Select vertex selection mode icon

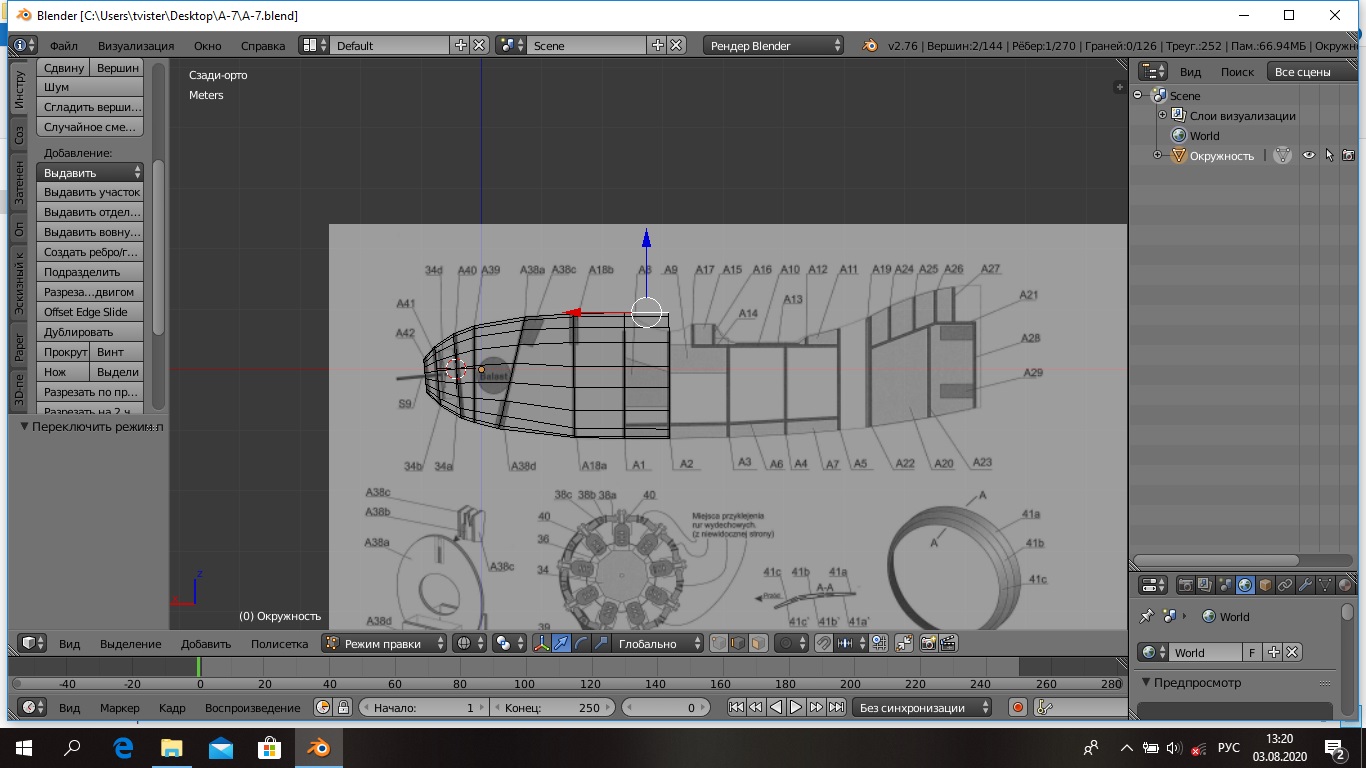click(x=718, y=644)
